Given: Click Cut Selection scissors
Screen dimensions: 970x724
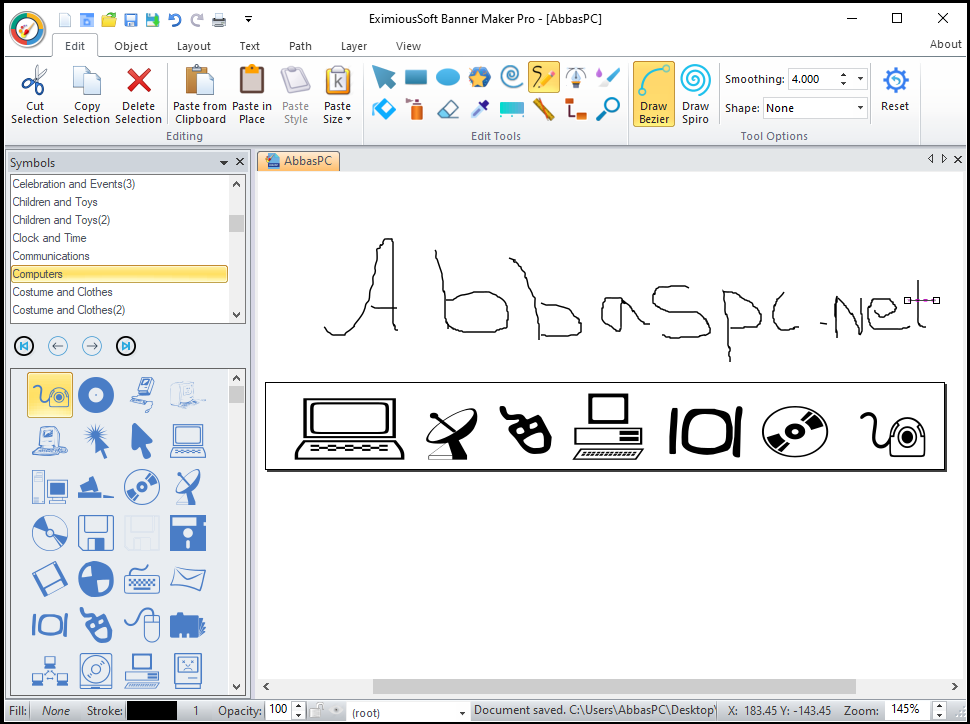Looking at the screenshot, I should [x=35, y=95].
